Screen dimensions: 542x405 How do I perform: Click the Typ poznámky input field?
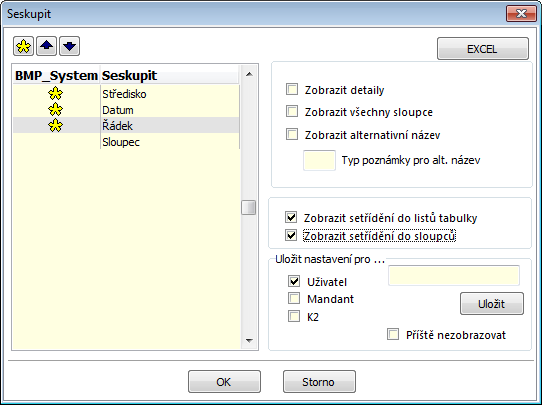[319, 160]
